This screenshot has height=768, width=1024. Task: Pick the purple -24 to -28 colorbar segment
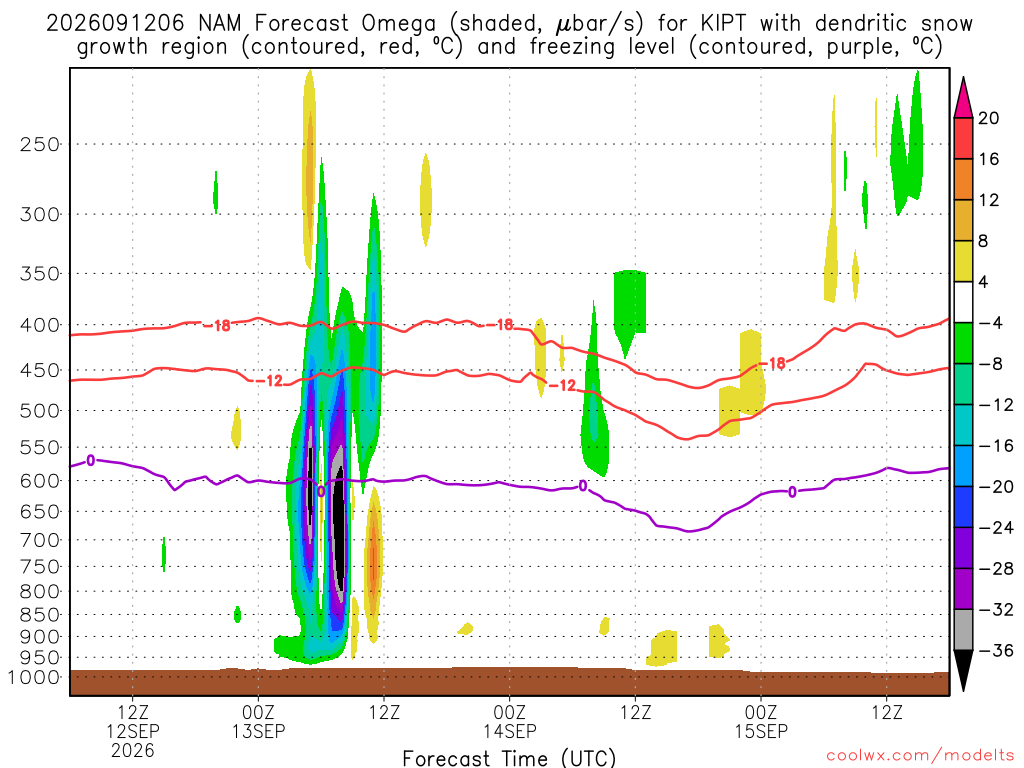[x=963, y=548]
